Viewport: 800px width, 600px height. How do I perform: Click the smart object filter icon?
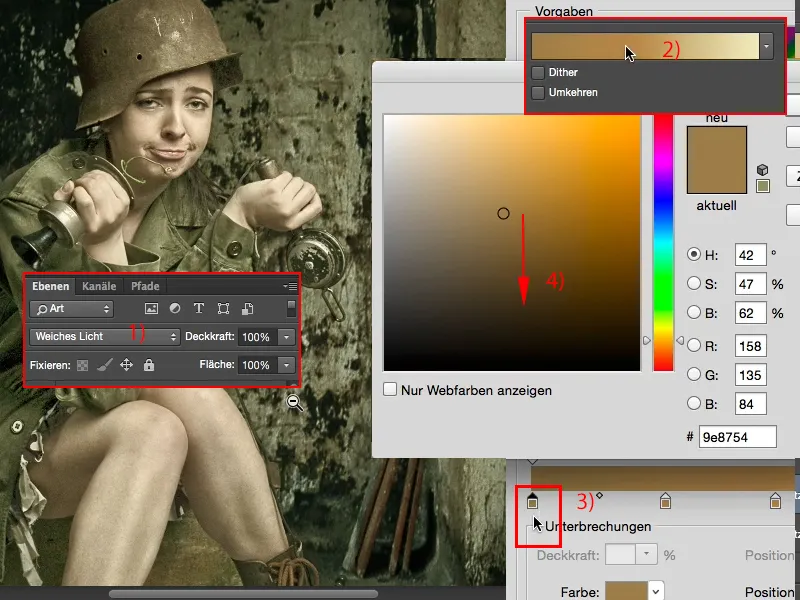tap(247, 307)
